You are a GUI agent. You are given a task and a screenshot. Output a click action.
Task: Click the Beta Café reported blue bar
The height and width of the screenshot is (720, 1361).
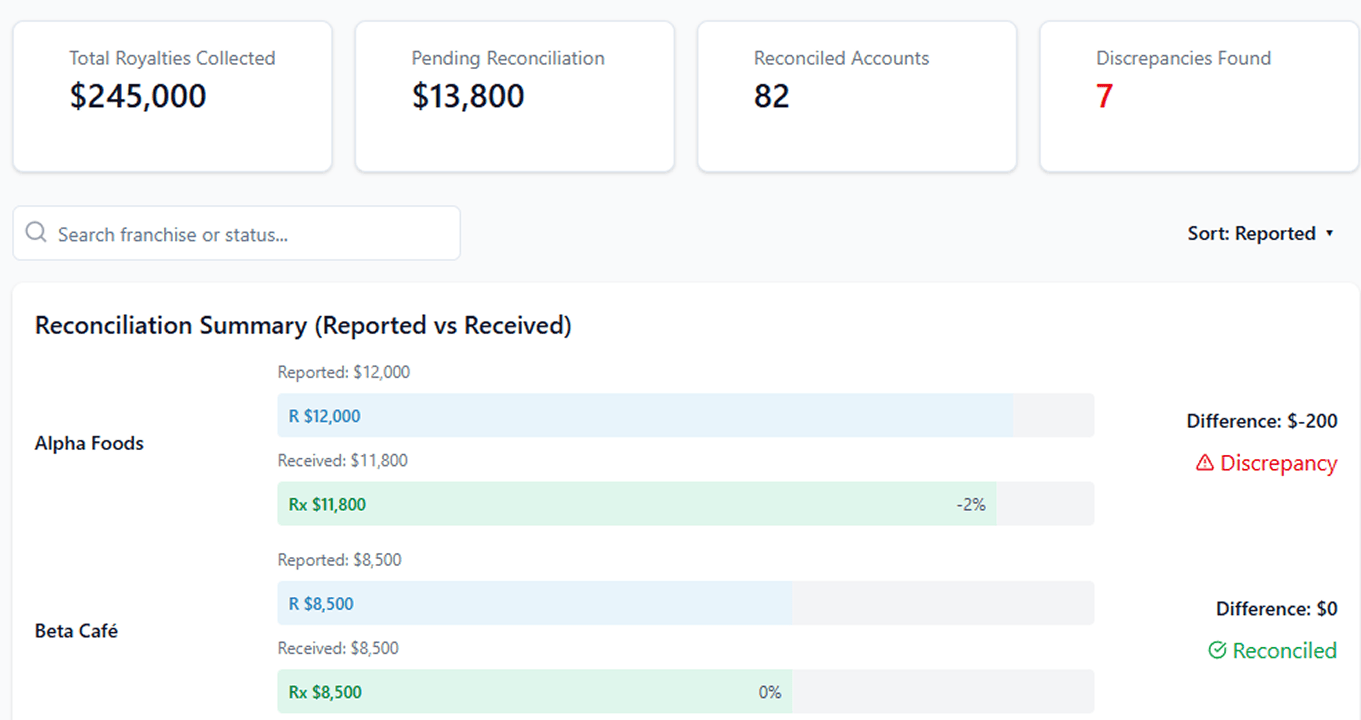(534, 604)
